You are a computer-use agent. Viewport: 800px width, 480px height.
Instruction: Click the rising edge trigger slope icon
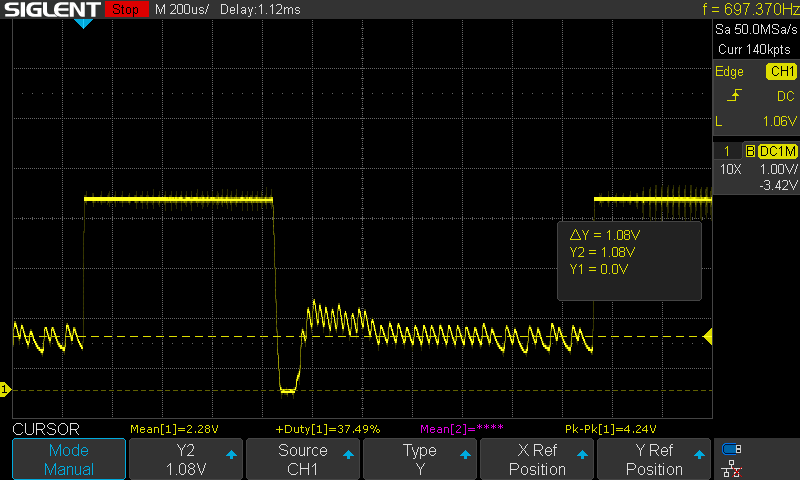(734, 96)
